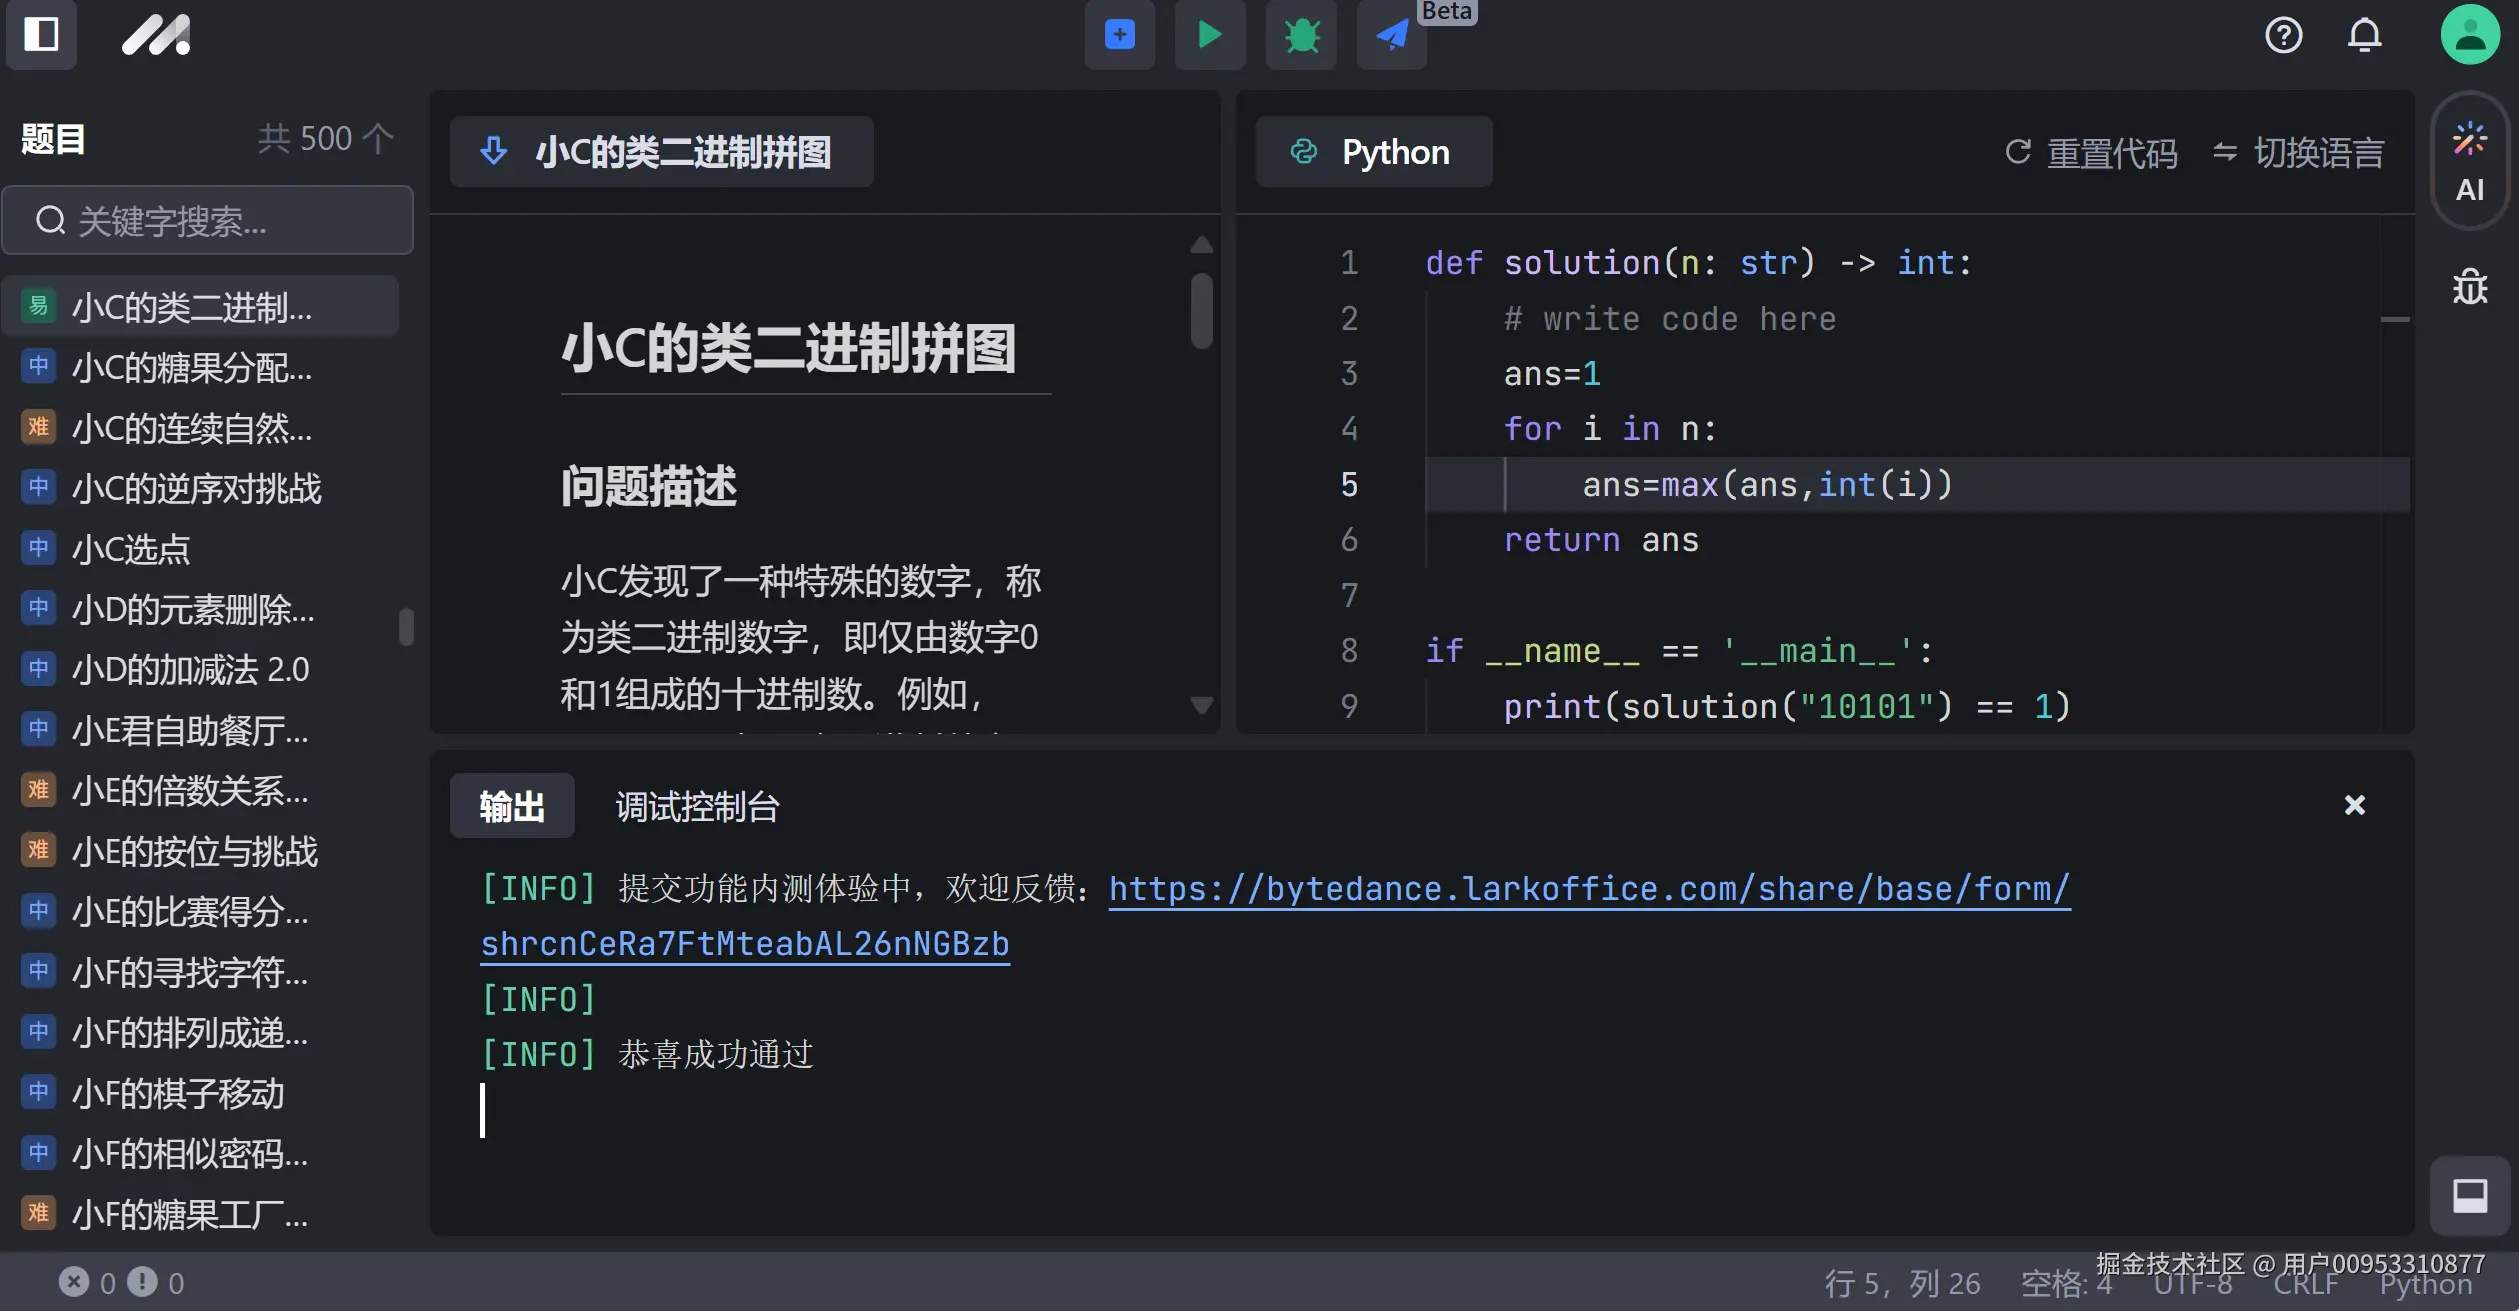Viewport: 2519px width, 1311px height.
Task: Open the AI assistant panel
Action: pyautogui.click(x=2469, y=160)
